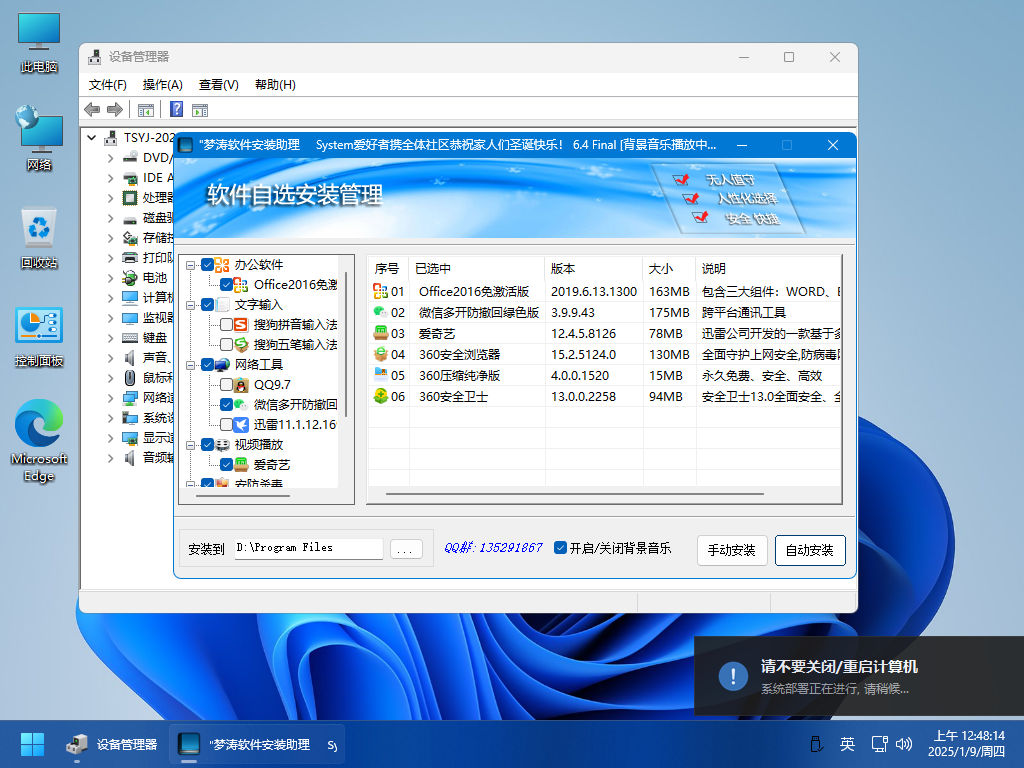Switch to 设备管理器 on the taskbar

click(x=112, y=744)
